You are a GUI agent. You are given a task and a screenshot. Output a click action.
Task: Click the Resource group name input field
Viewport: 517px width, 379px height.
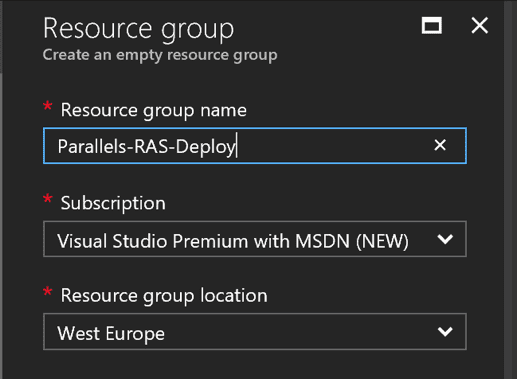click(255, 146)
